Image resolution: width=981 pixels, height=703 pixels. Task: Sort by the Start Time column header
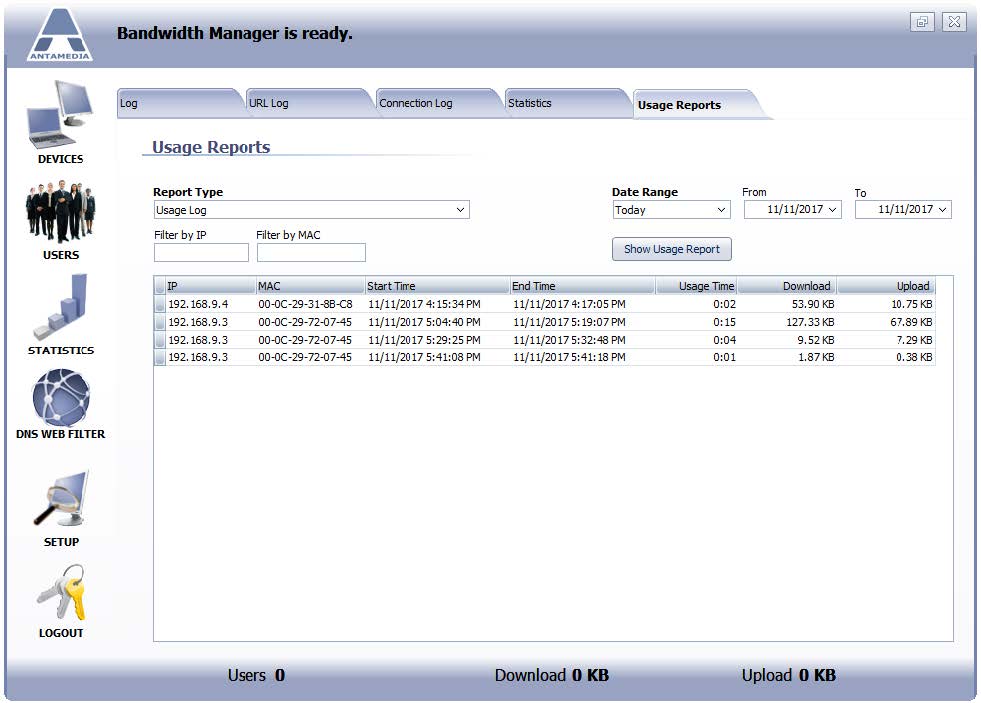click(x=438, y=286)
